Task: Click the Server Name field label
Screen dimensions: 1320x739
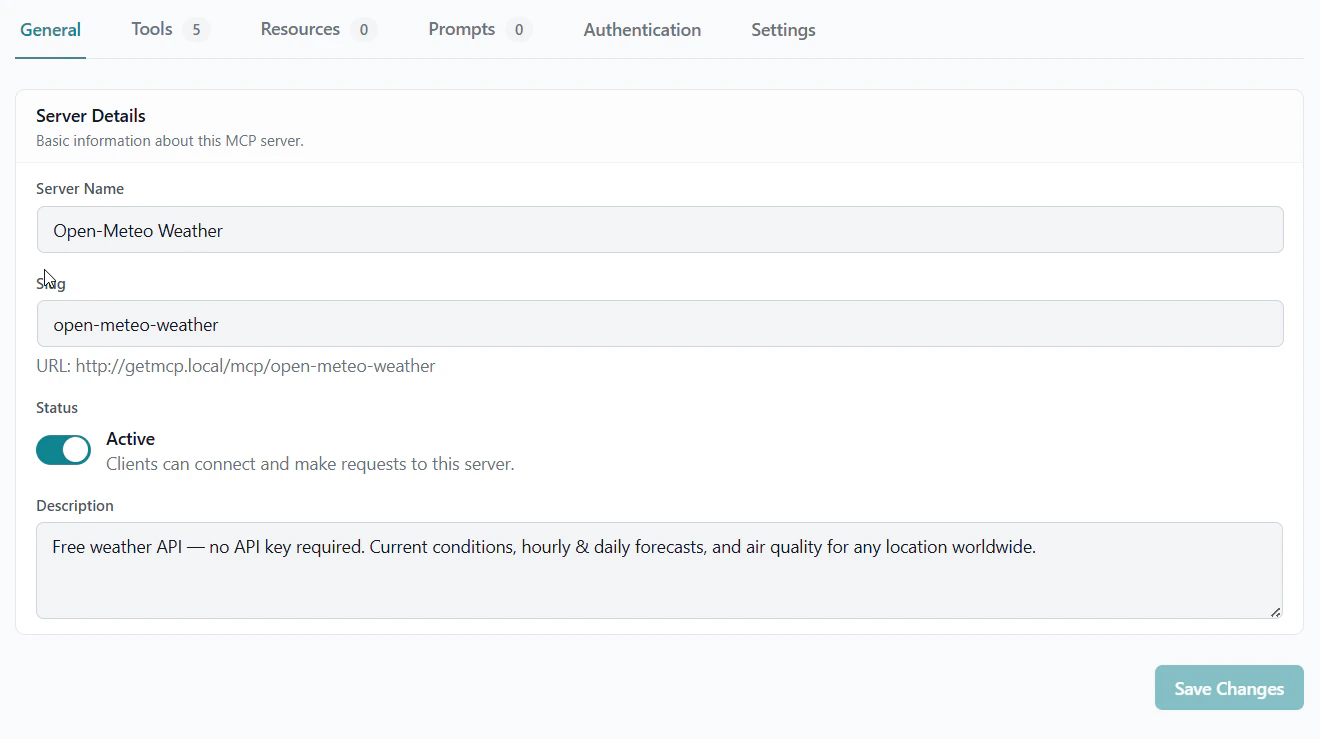Action: pyautogui.click(x=80, y=189)
